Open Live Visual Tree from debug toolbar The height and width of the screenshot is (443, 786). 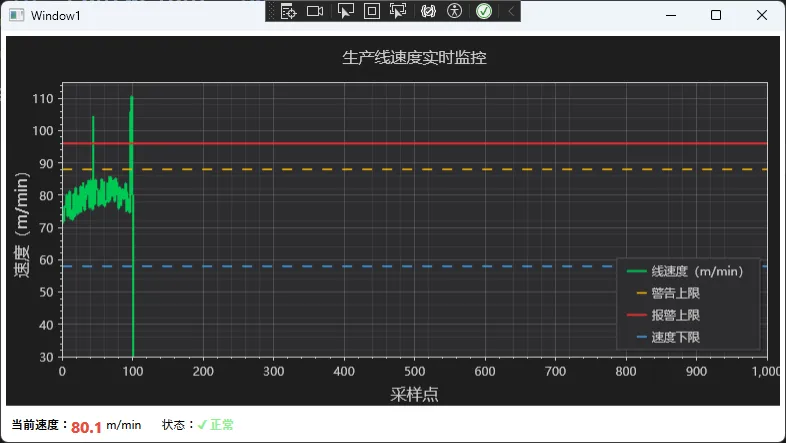click(x=289, y=11)
